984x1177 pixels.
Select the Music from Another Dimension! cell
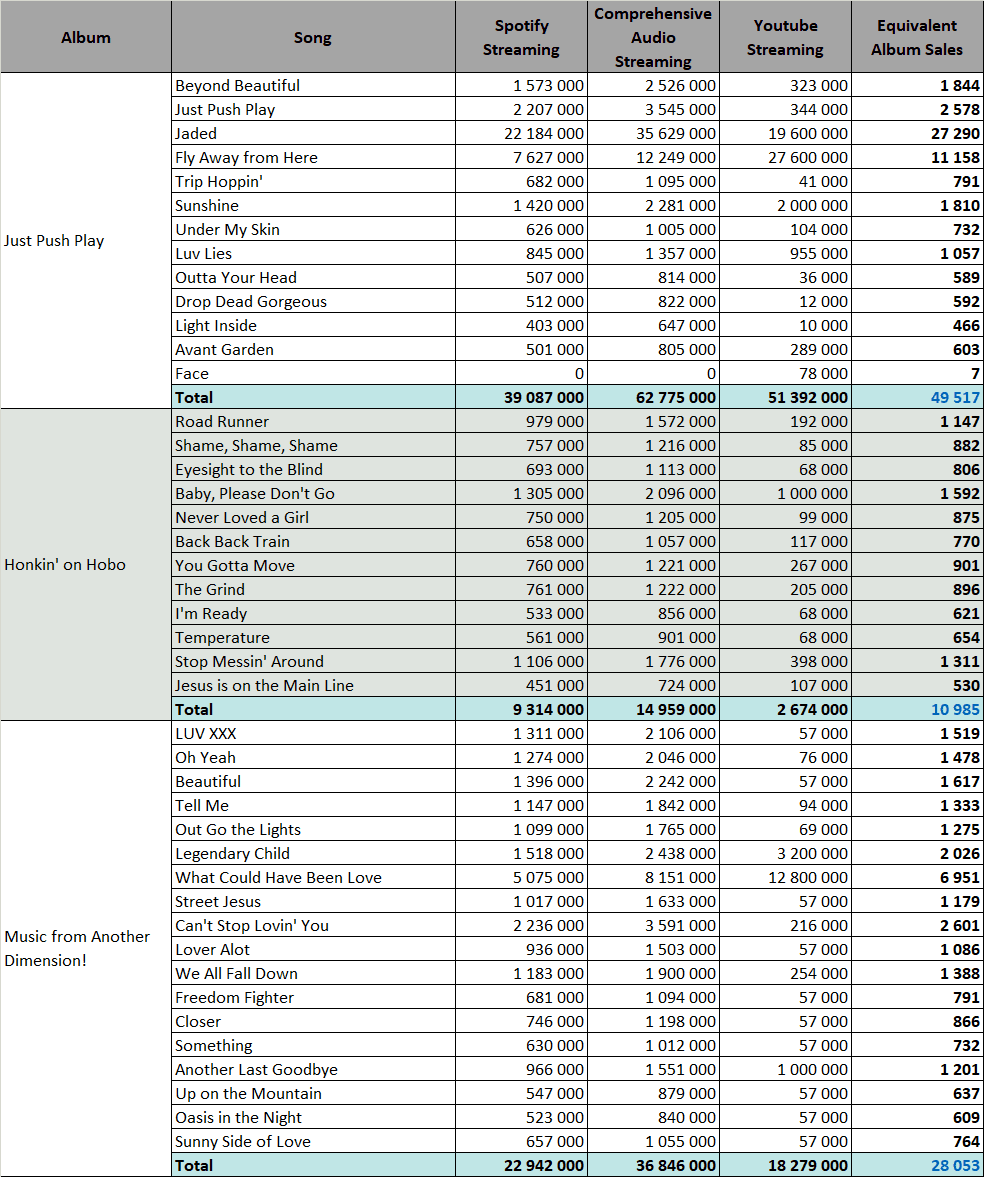(x=86, y=949)
